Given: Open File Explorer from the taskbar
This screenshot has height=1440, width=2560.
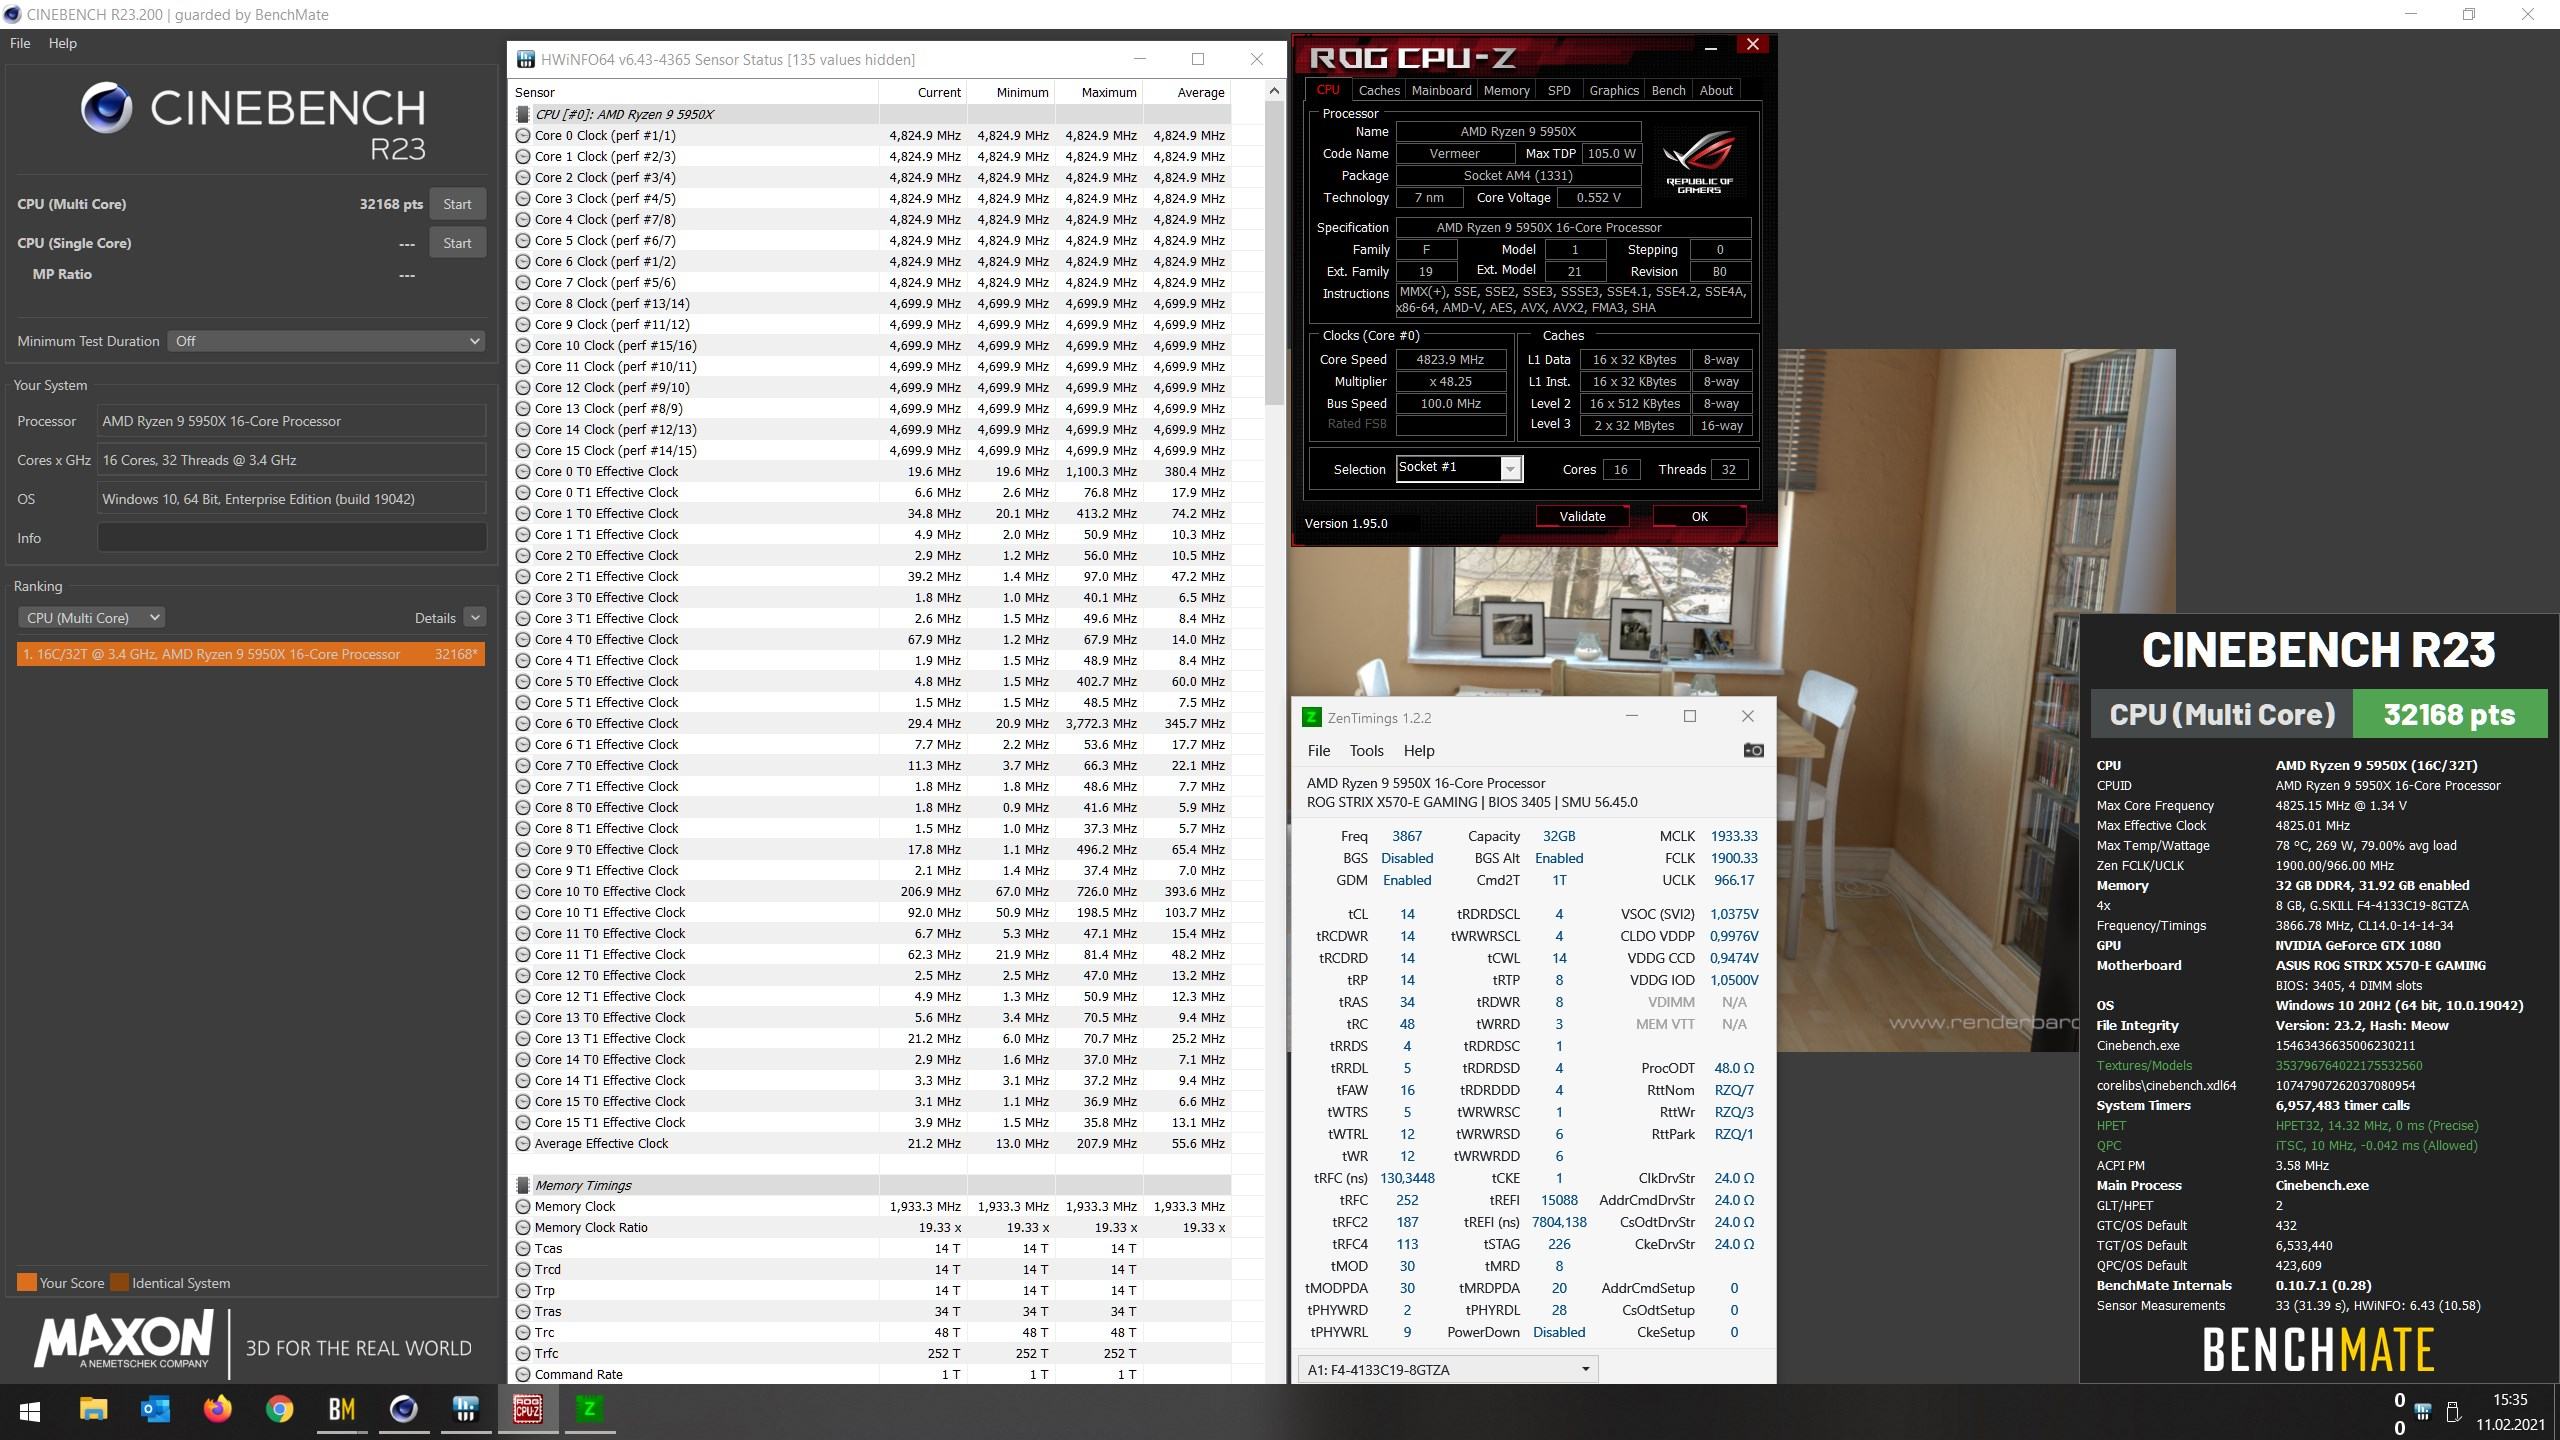Looking at the screenshot, I should (93, 1410).
